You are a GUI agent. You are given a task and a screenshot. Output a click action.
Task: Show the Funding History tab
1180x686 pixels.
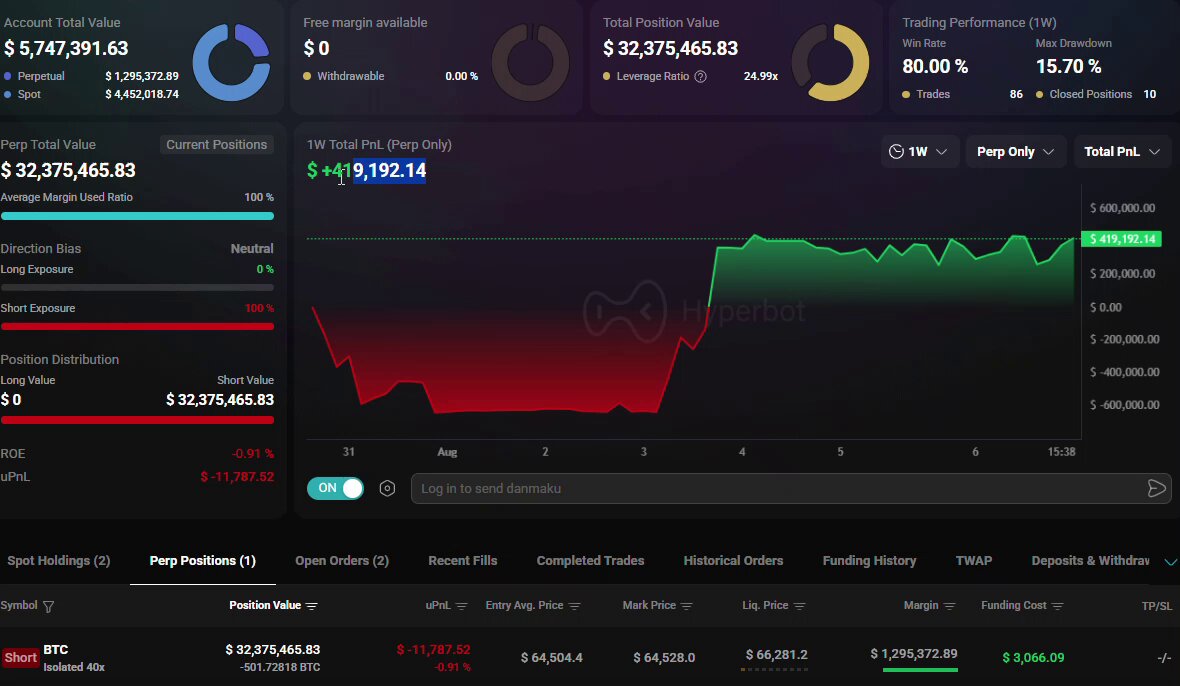[869, 560]
